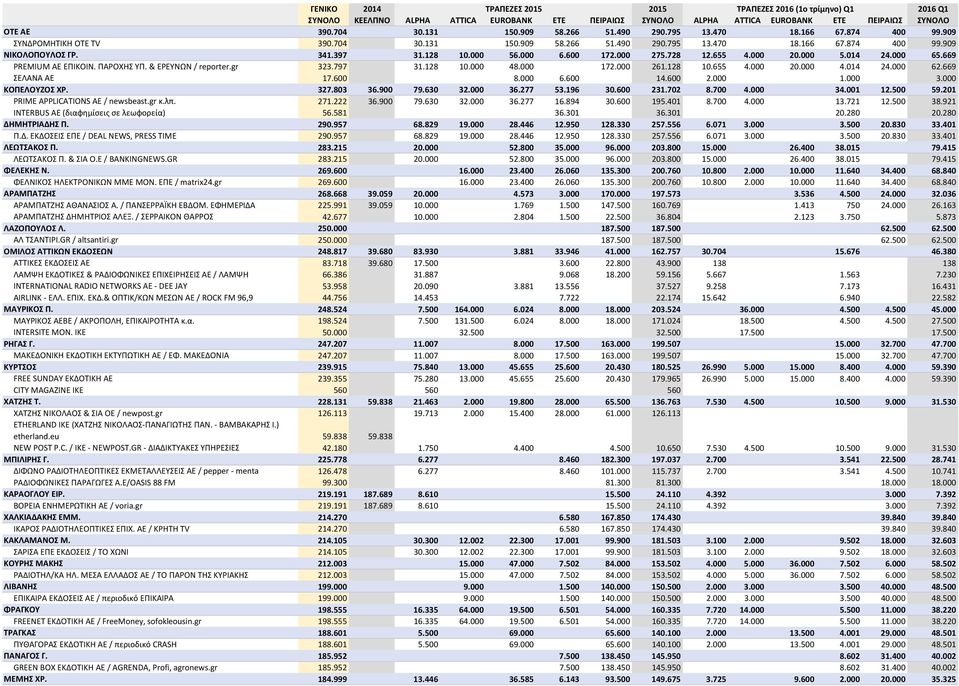Click the voria.gr row label
959x686 pixels.
click(x=78, y=506)
